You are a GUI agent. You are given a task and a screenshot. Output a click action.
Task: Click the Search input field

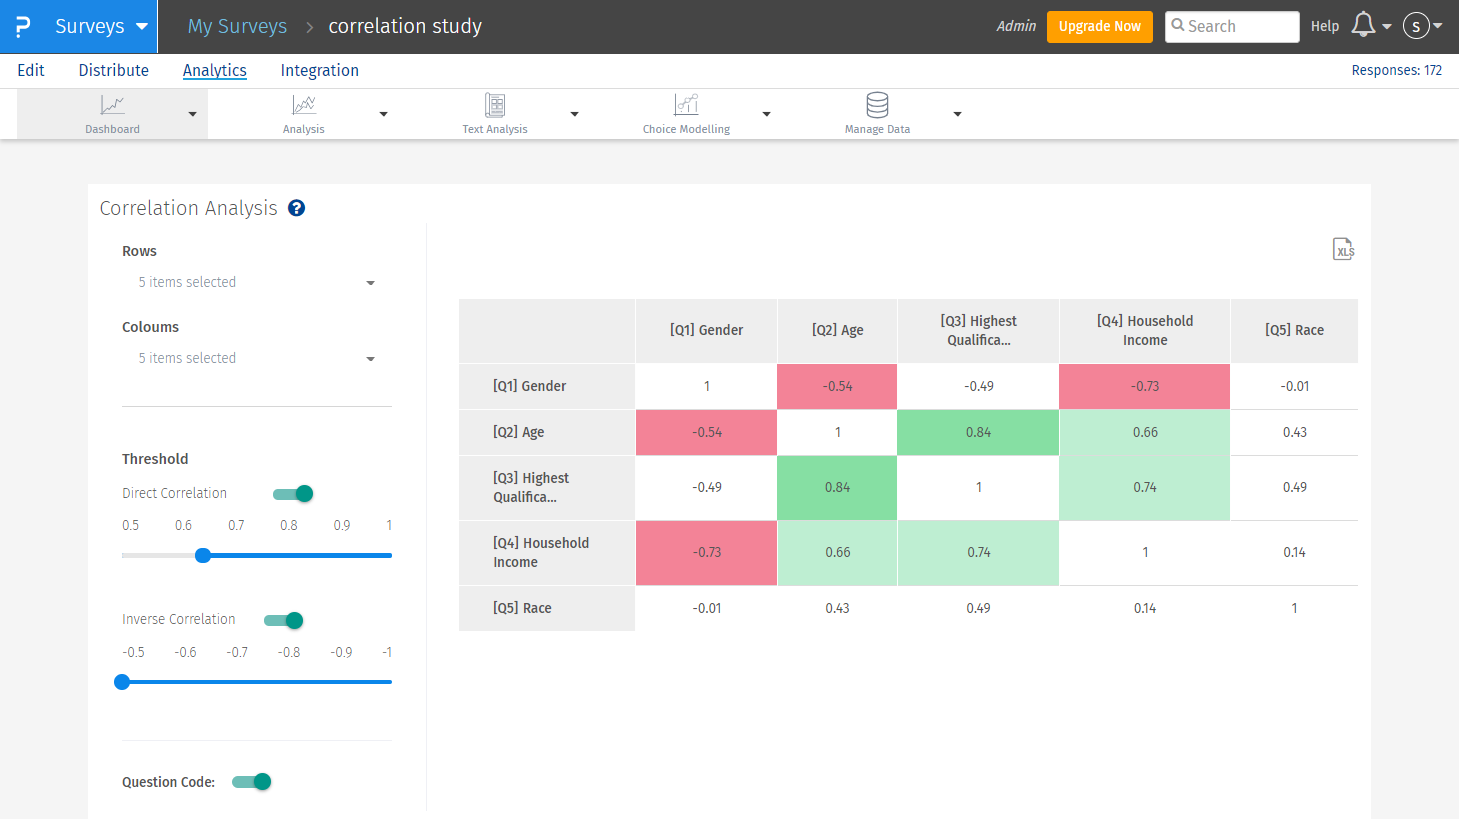[1240, 27]
